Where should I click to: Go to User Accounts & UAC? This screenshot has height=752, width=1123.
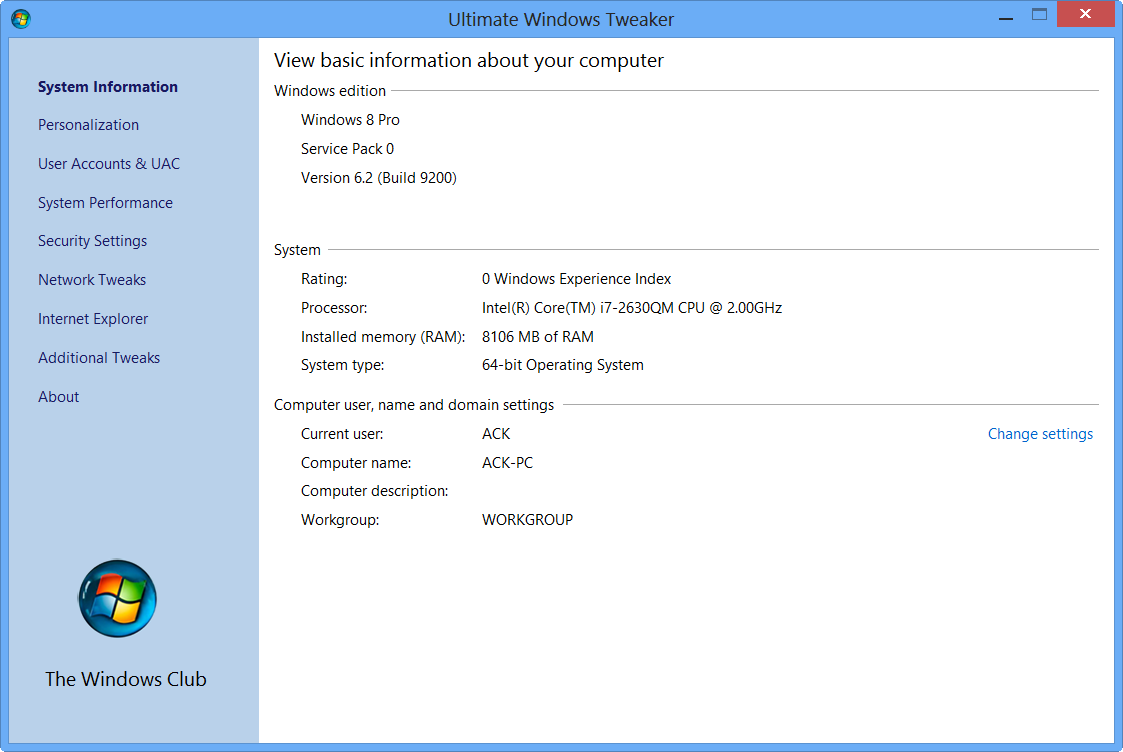109,163
